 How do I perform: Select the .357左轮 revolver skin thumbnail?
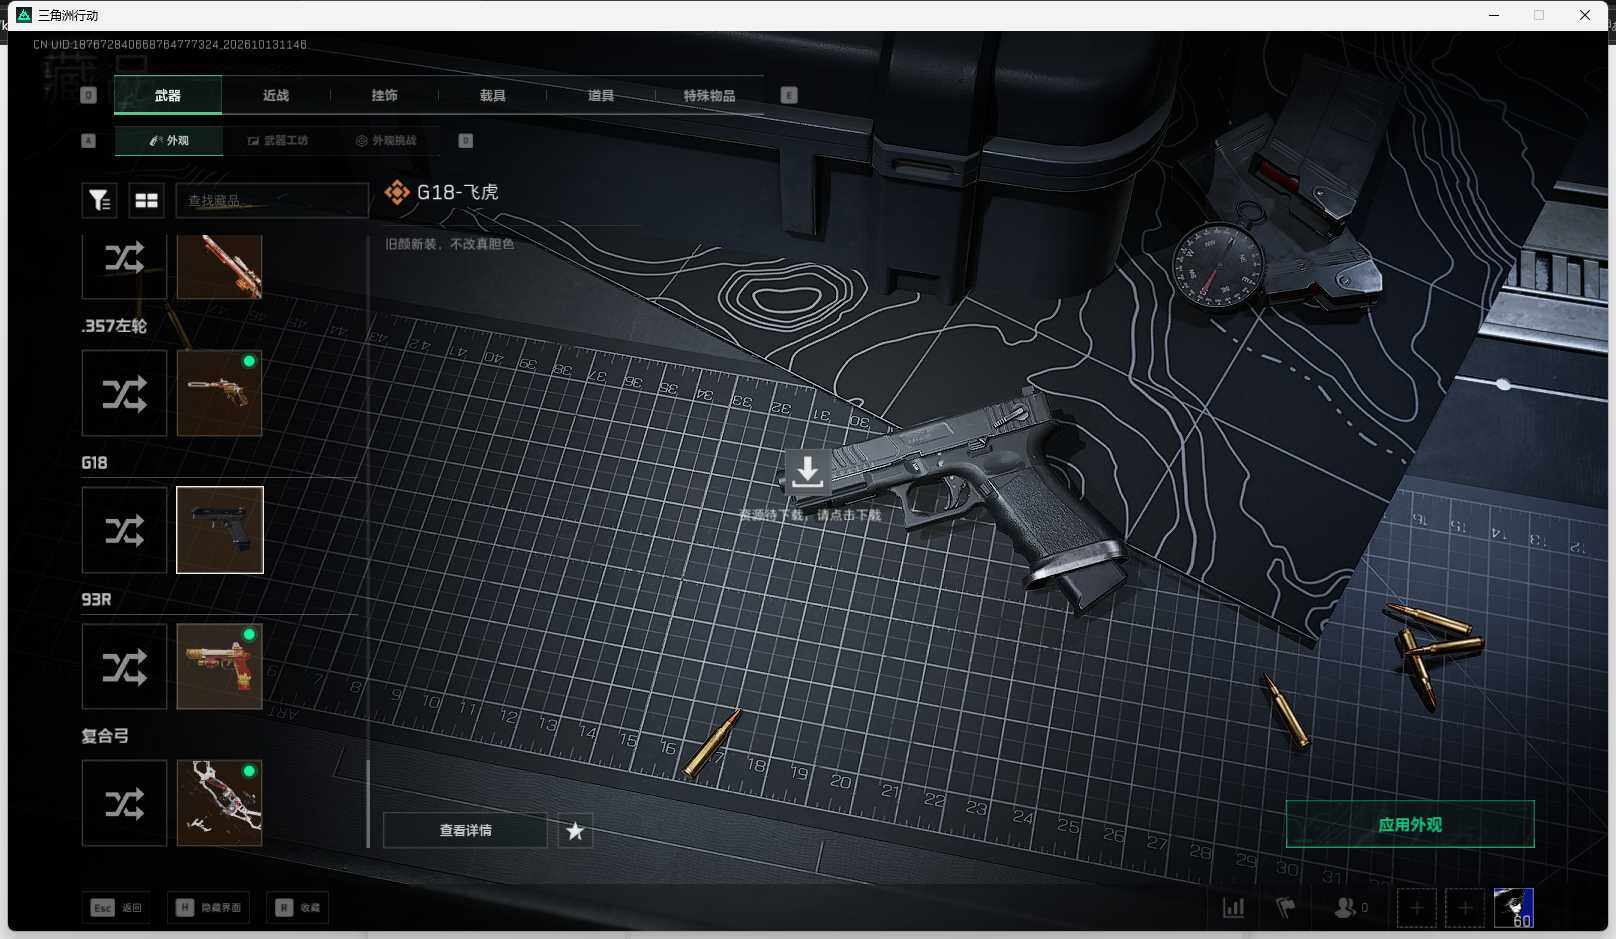[x=220, y=393]
